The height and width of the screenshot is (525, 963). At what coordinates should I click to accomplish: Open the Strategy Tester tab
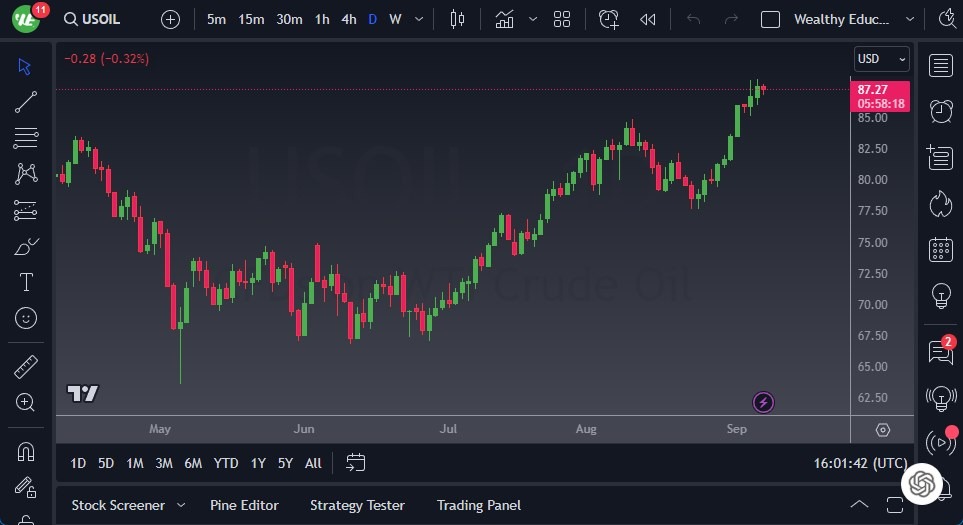coord(357,505)
